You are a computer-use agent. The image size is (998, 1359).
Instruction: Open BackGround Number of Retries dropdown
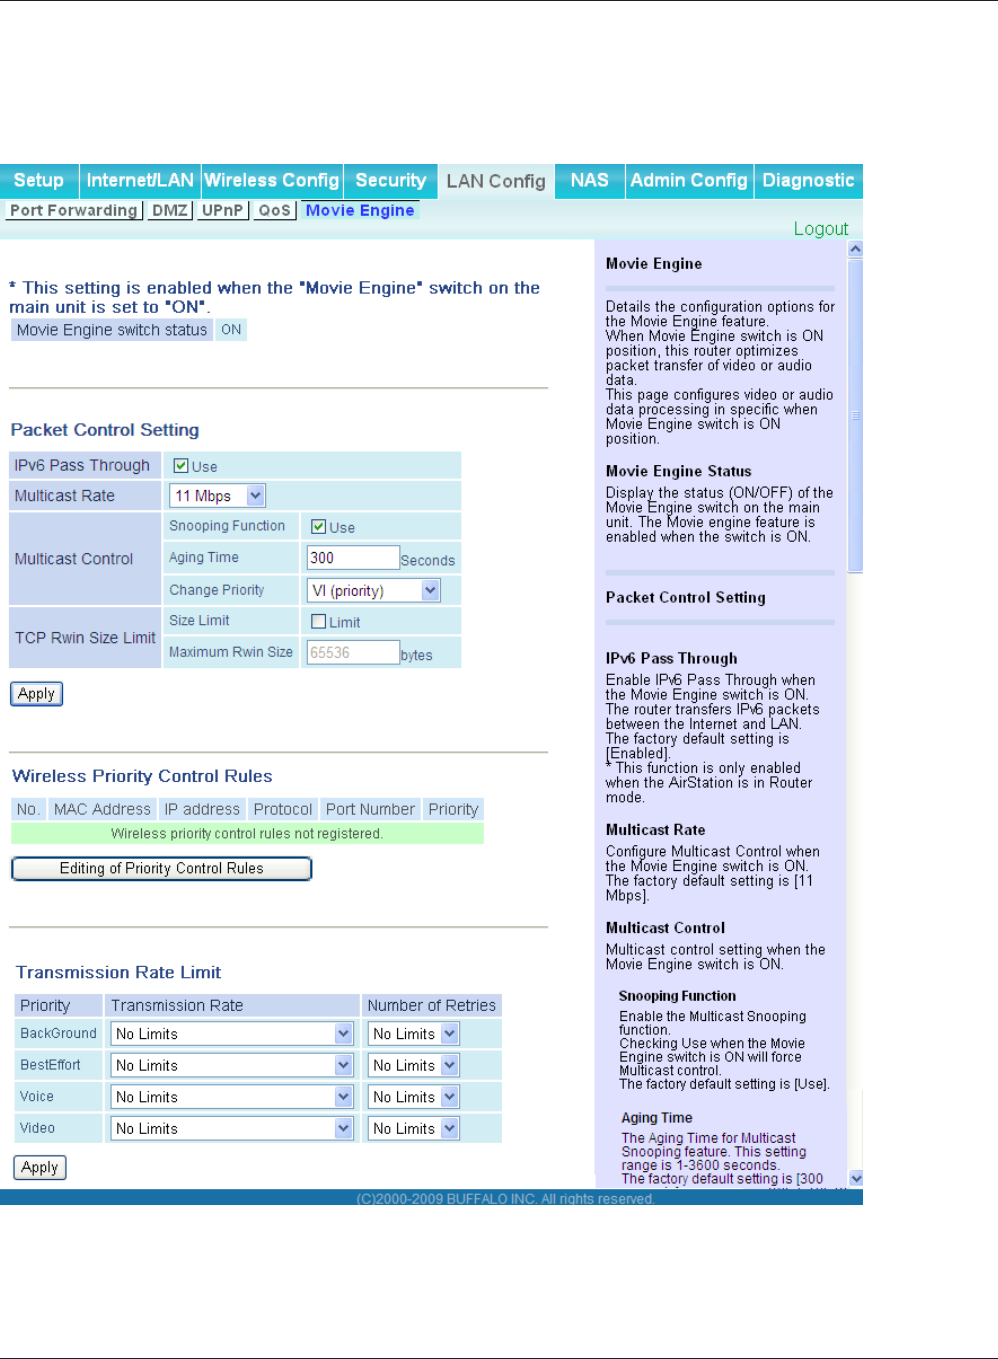pyautogui.click(x=414, y=1034)
